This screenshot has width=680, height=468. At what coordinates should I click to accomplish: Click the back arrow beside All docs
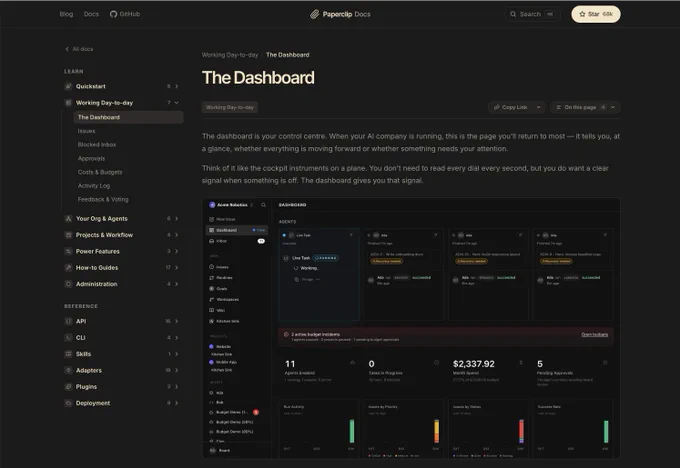(x=67, y=49)
